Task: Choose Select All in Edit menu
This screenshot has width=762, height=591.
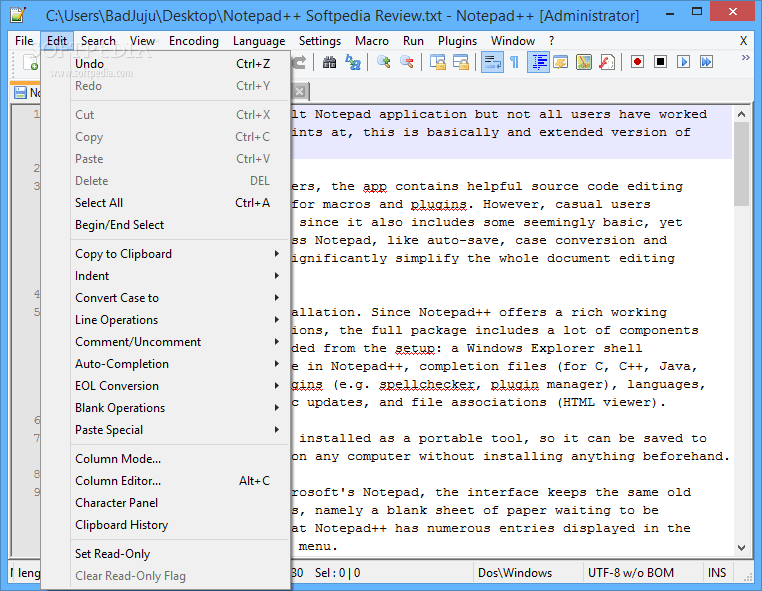Action: (179, 203)
